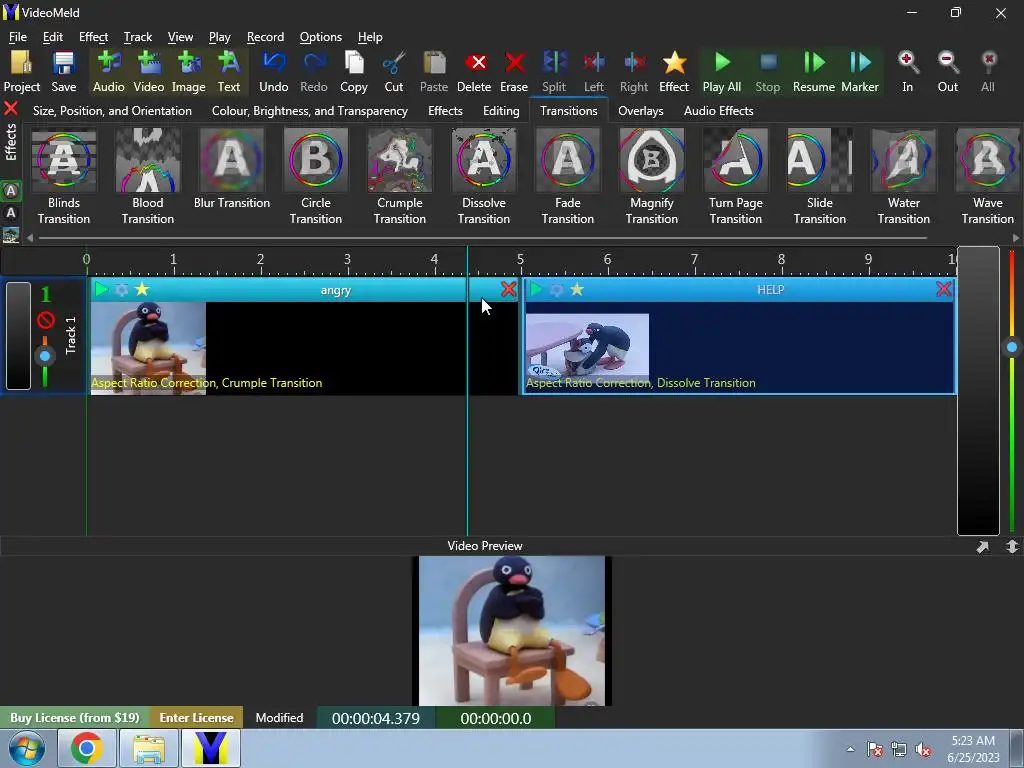Select the HELP clip penguin thumbnail
1024x768 pixels.
[x=587, y=346]
